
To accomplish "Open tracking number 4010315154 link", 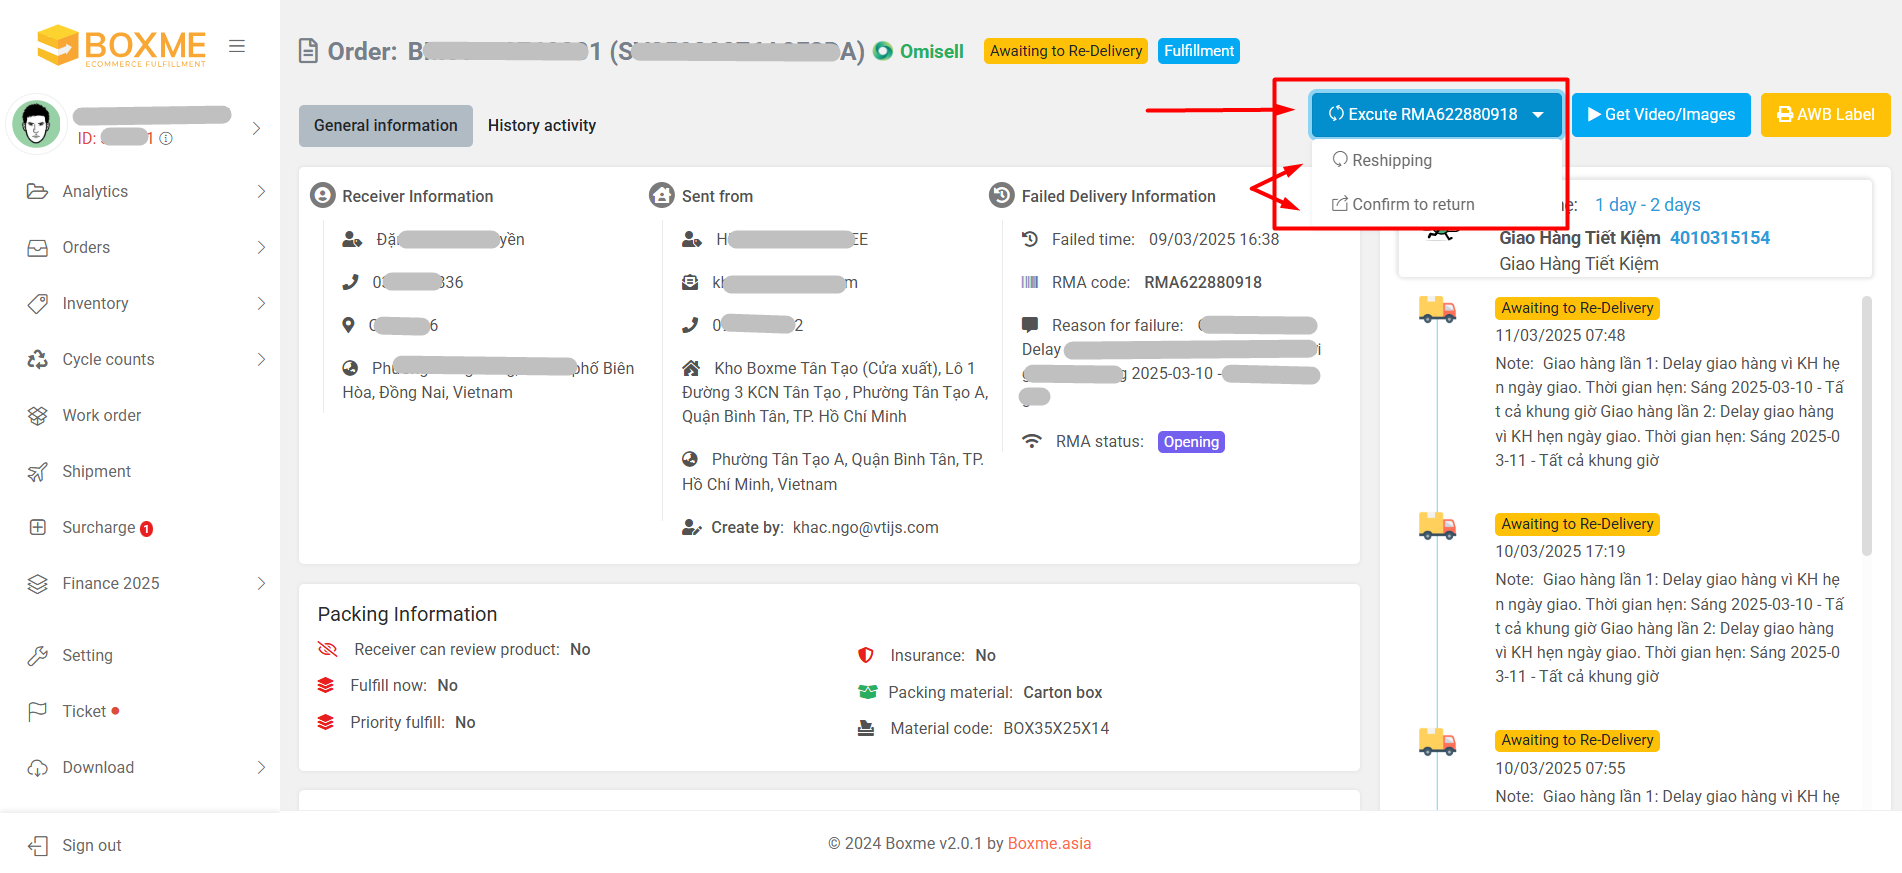I will coord(1719,237).
